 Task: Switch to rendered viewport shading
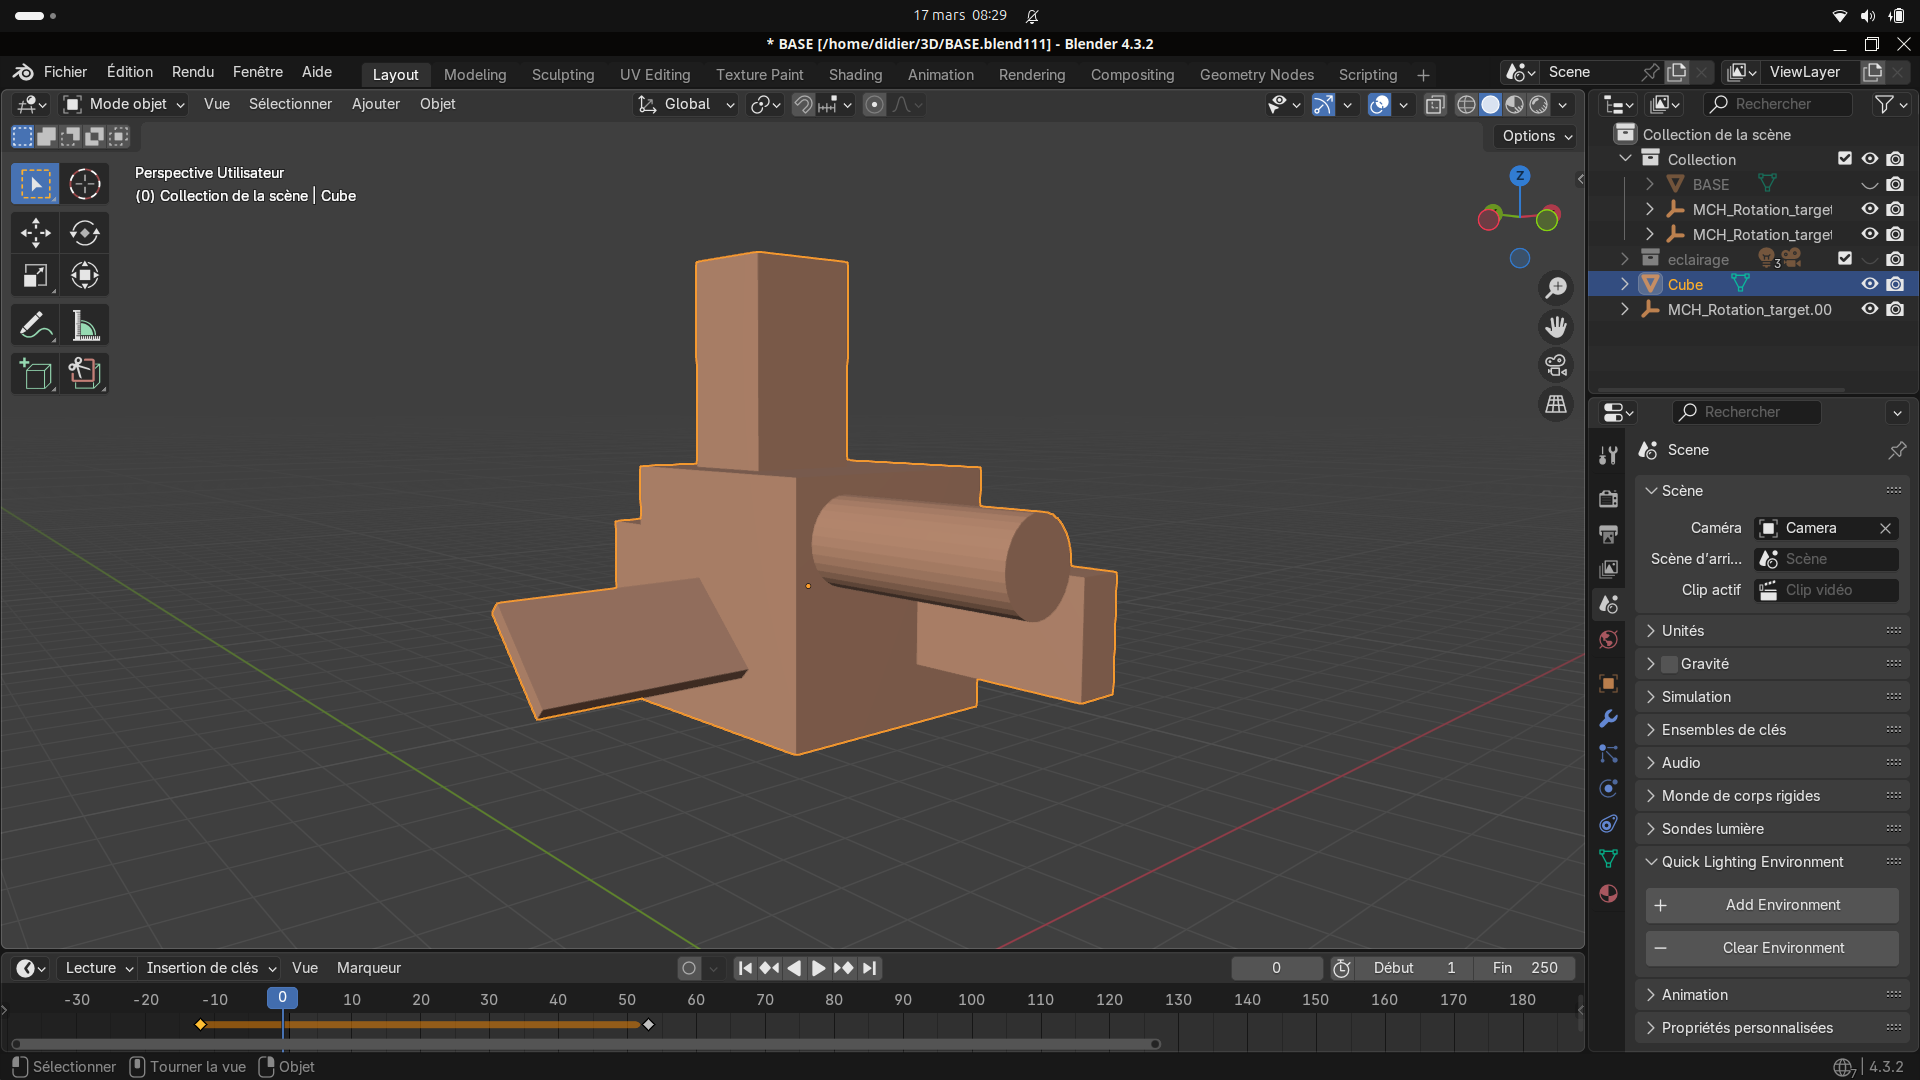point(1539,104)
